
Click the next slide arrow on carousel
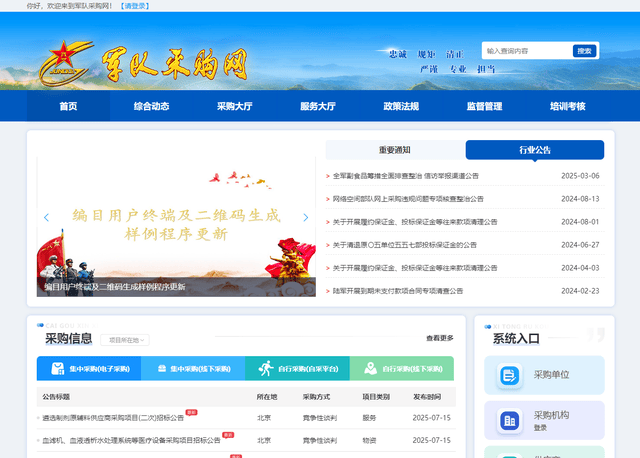click(x=306, y=217)
